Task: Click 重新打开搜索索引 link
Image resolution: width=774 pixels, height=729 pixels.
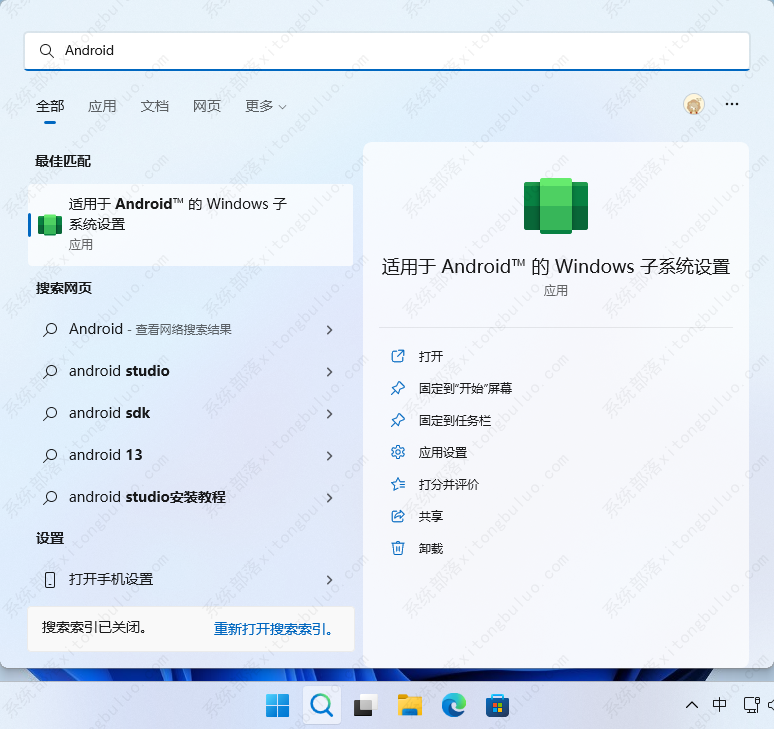Action: click(x=272, y=629)
